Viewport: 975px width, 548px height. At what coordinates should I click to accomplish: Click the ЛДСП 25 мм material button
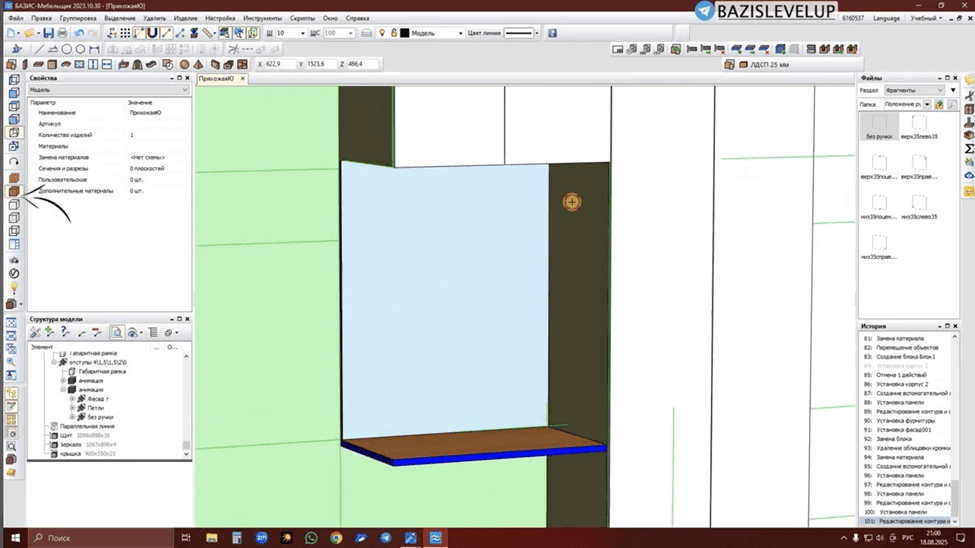click(764, 64)
